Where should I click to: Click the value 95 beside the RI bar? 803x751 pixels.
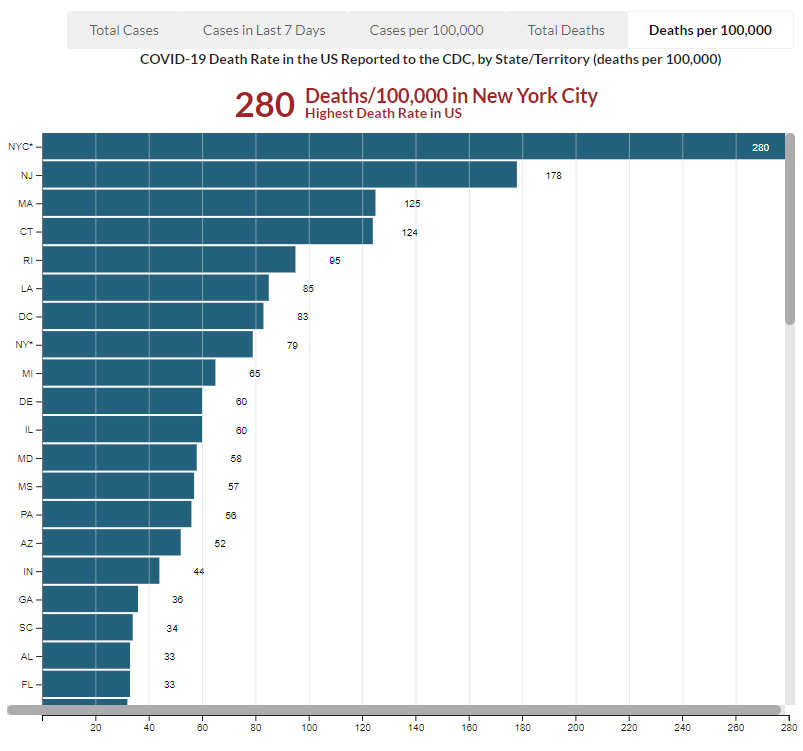[x=335, y=261]
